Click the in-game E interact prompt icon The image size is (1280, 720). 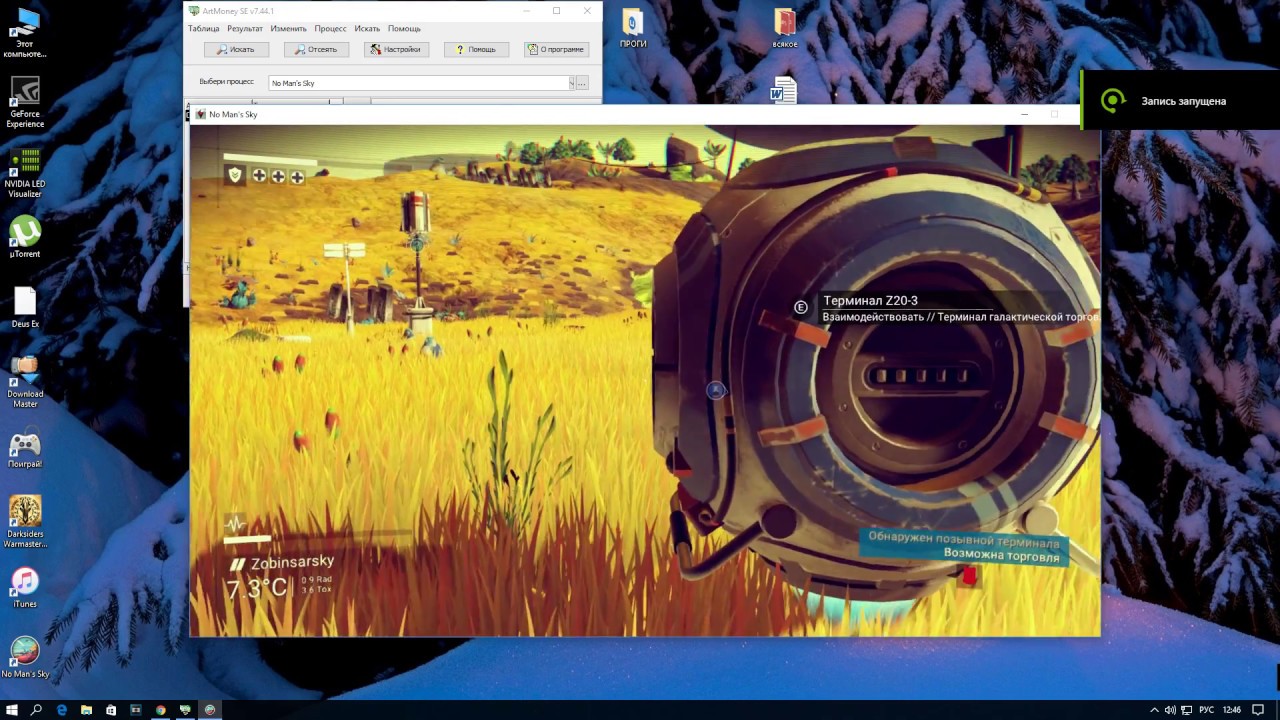tap(800, 307)
